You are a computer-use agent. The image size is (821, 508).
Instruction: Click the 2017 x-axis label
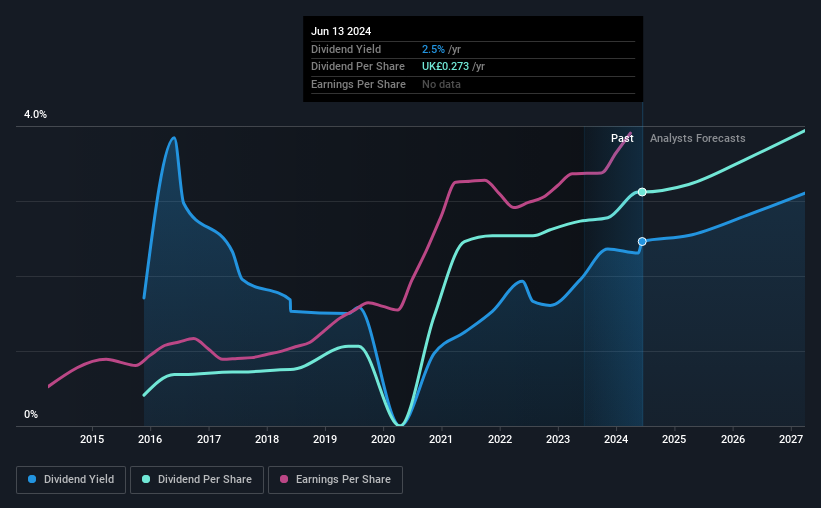pos(208,439)
